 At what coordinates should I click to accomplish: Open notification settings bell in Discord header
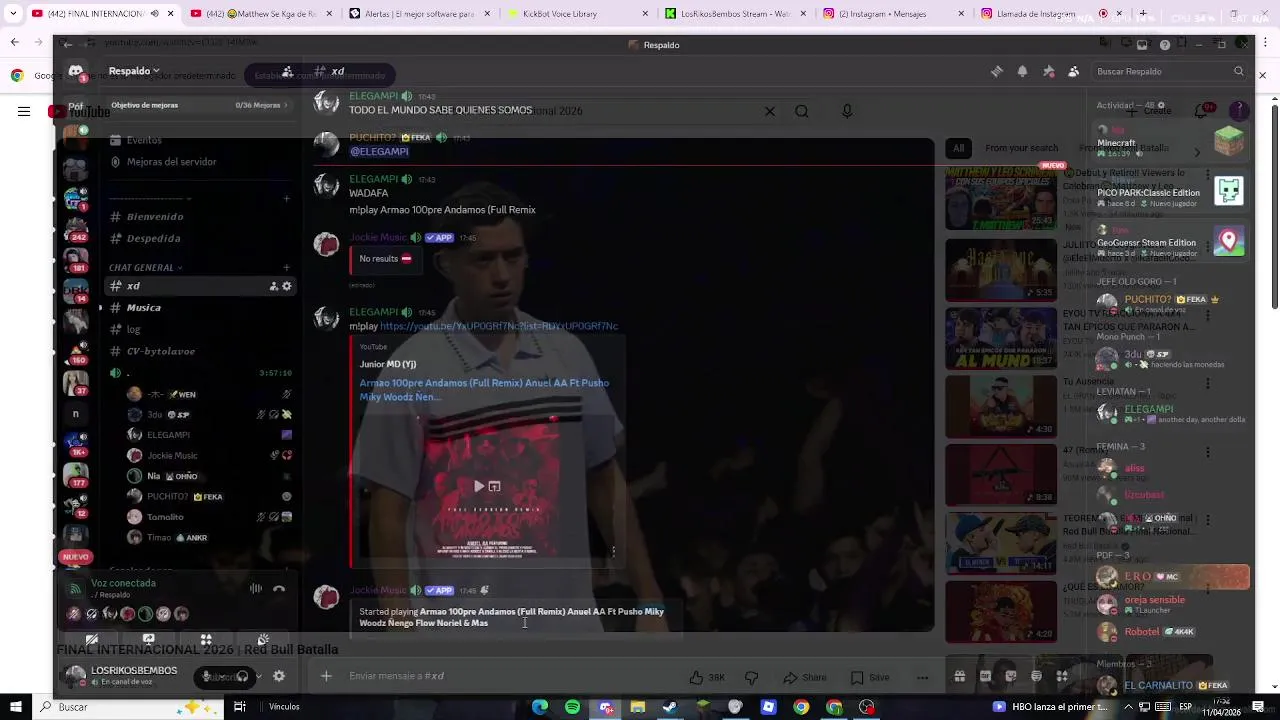pos(1022,71)
